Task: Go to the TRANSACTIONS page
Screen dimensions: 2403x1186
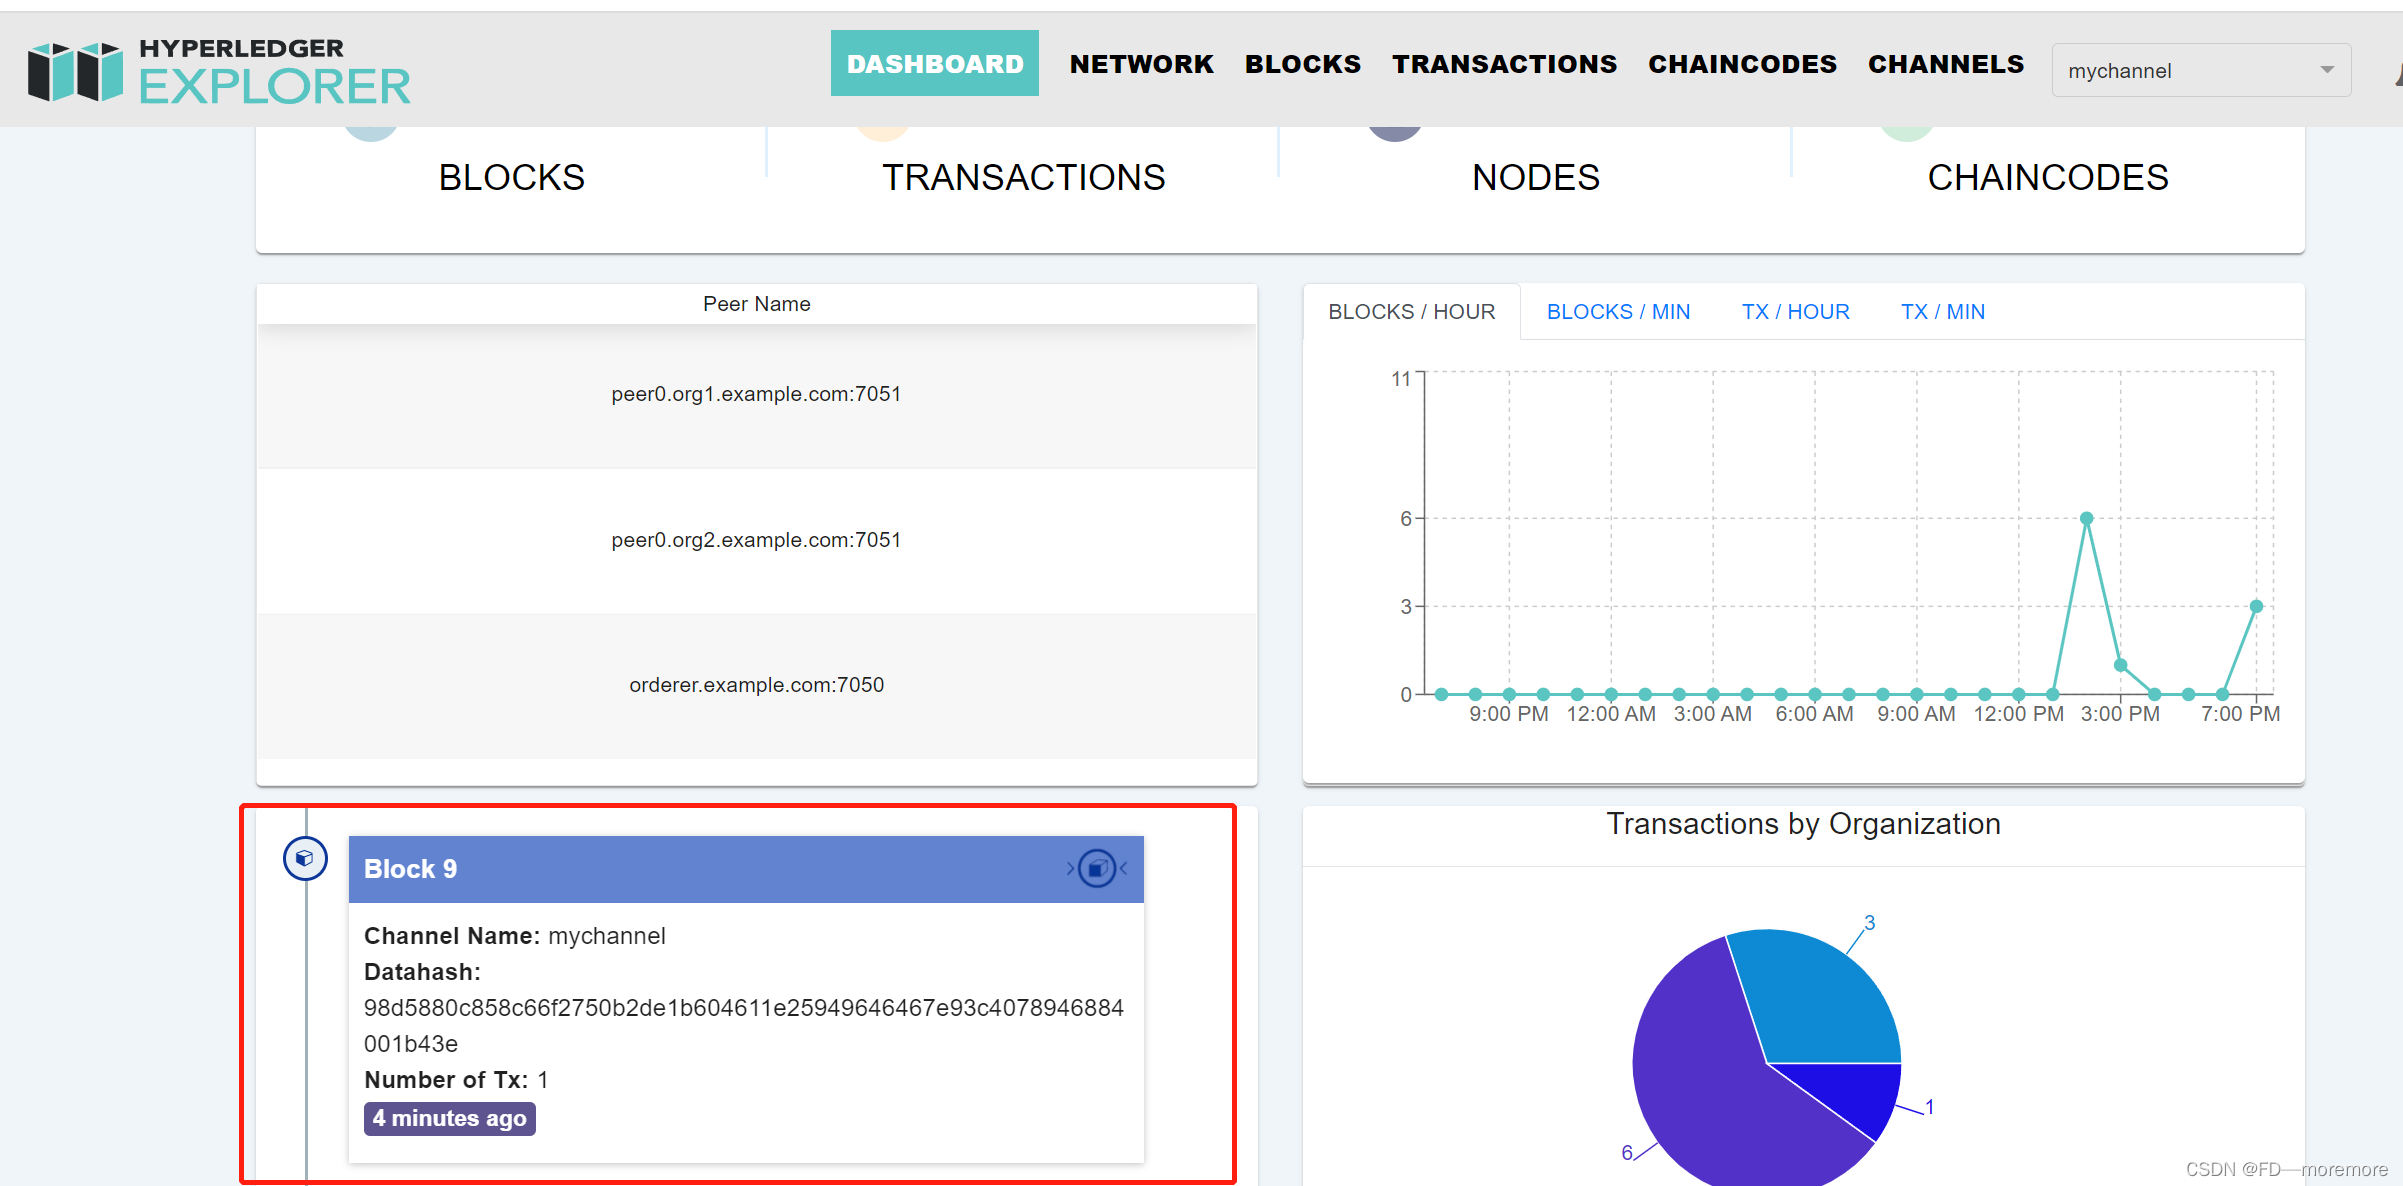Action: pos(1504,64)
